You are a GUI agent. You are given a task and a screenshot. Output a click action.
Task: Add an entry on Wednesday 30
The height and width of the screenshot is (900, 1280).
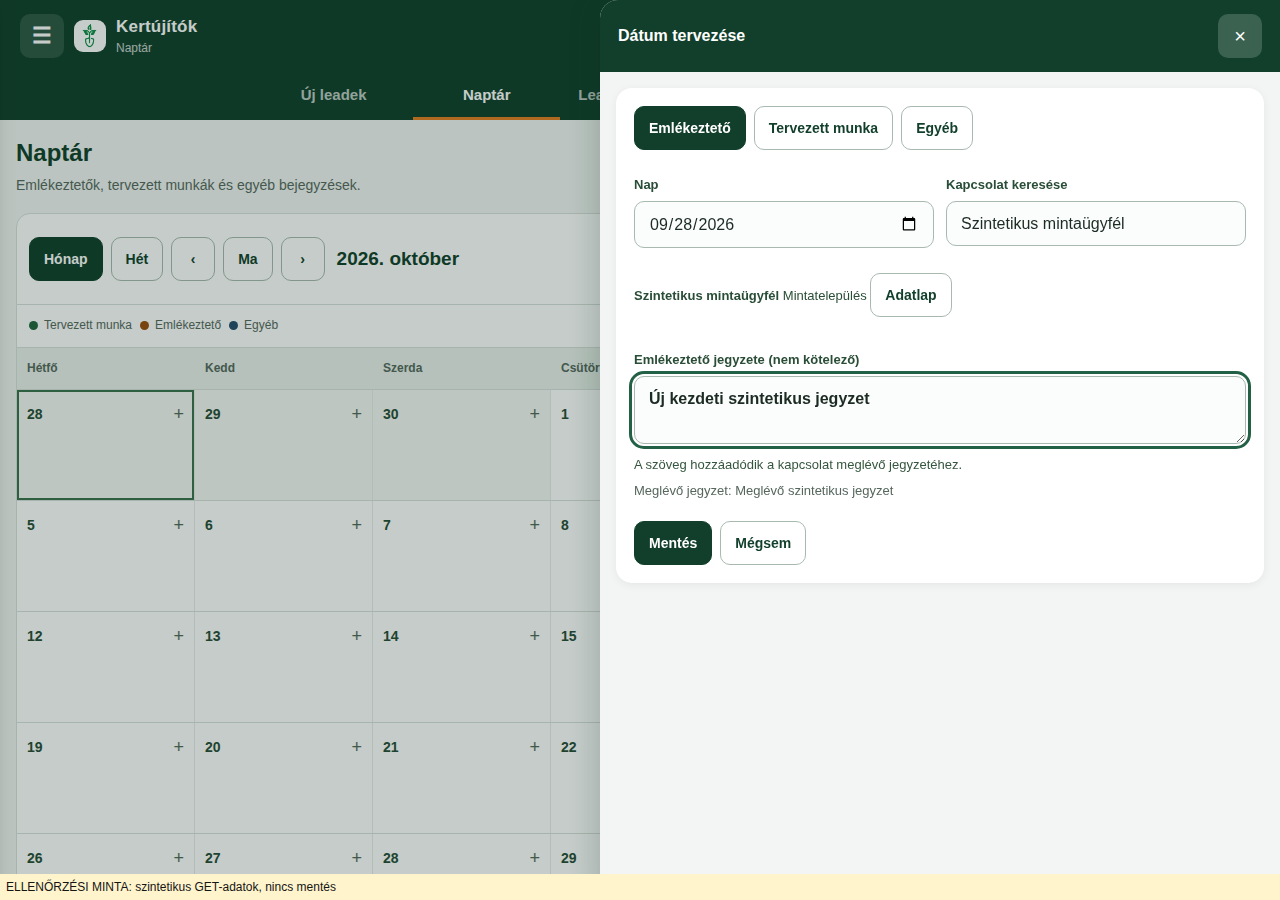(x=535, y=413)
